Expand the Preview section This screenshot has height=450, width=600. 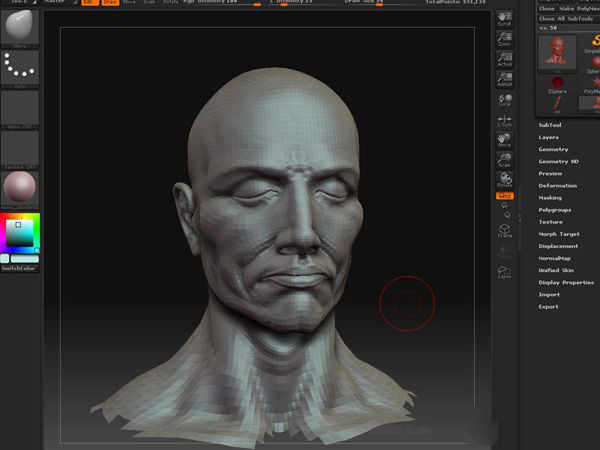point(550,173)
